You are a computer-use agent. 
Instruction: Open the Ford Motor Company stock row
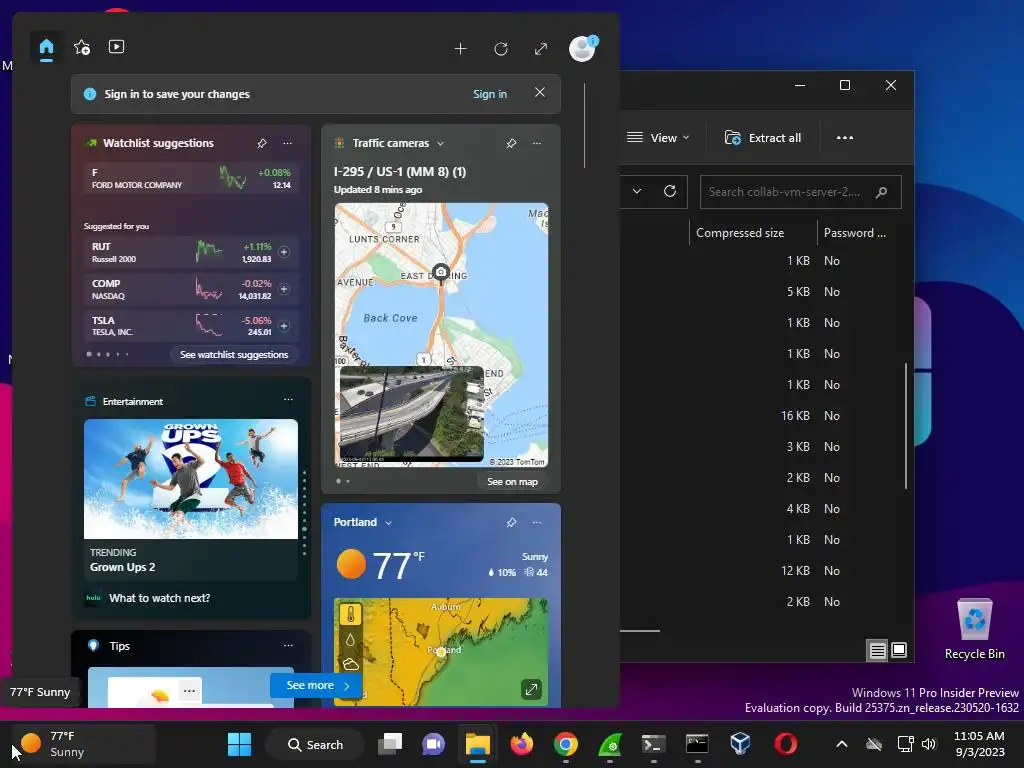click(191, 178)
